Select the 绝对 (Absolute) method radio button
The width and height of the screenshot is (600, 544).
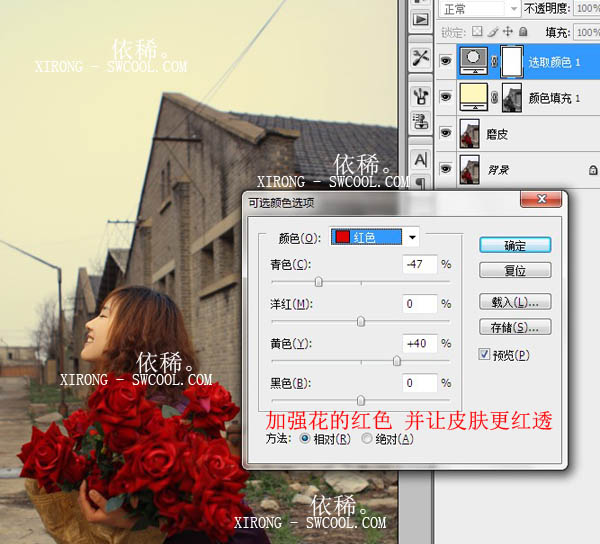pos(366,438)
